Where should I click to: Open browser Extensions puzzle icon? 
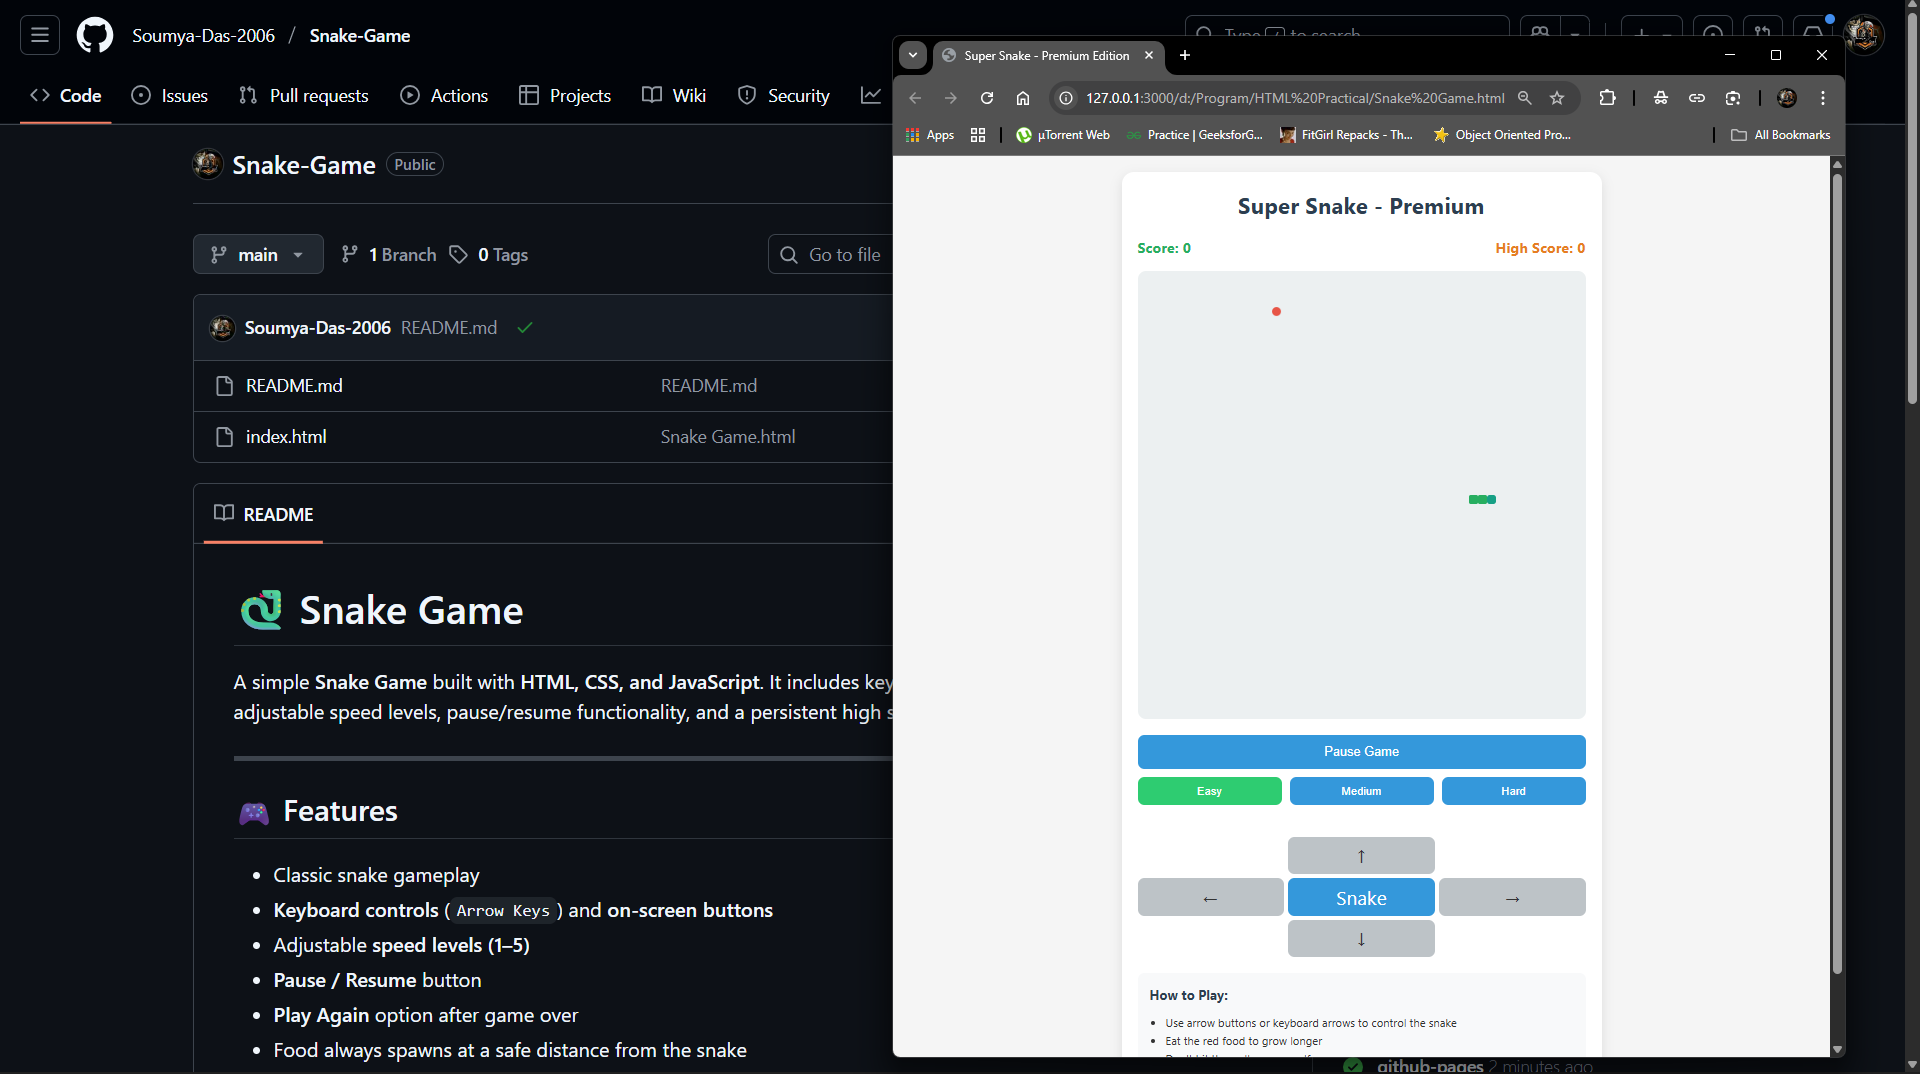point(1607,98)
